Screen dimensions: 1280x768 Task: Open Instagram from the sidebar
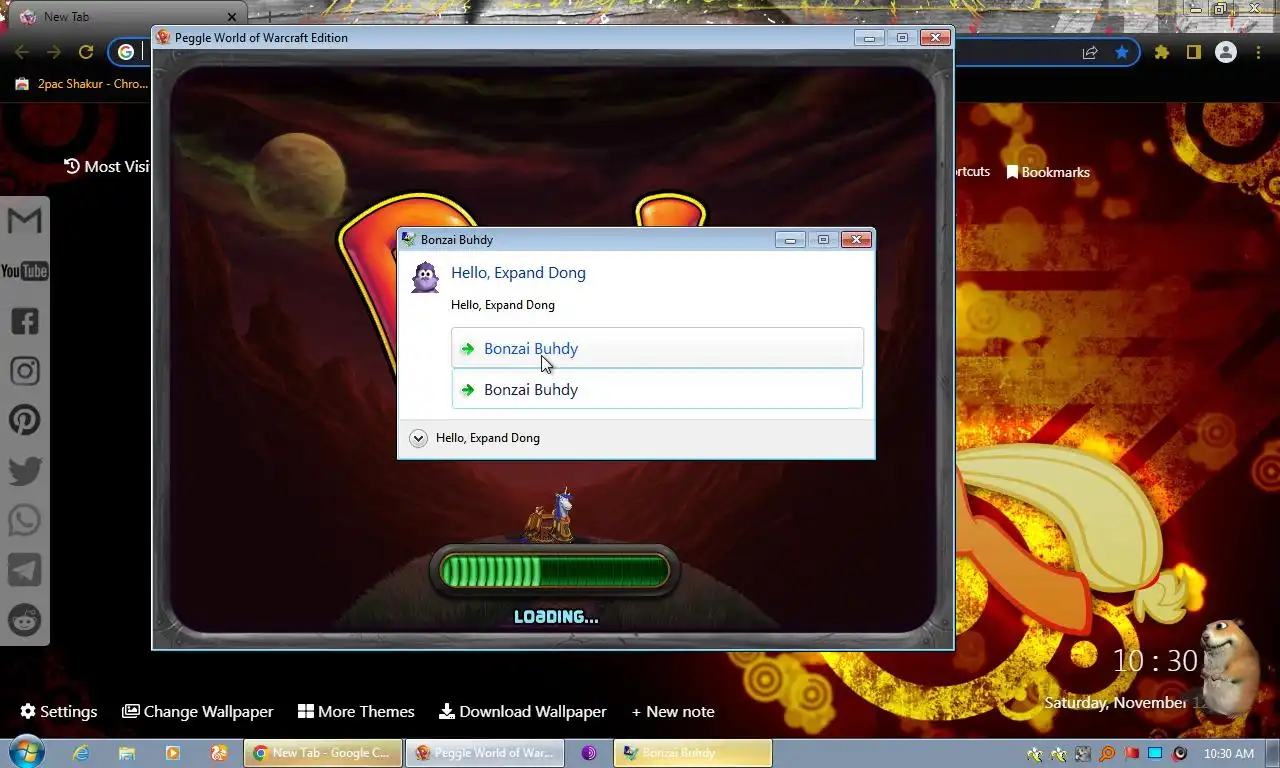[25, 371]
